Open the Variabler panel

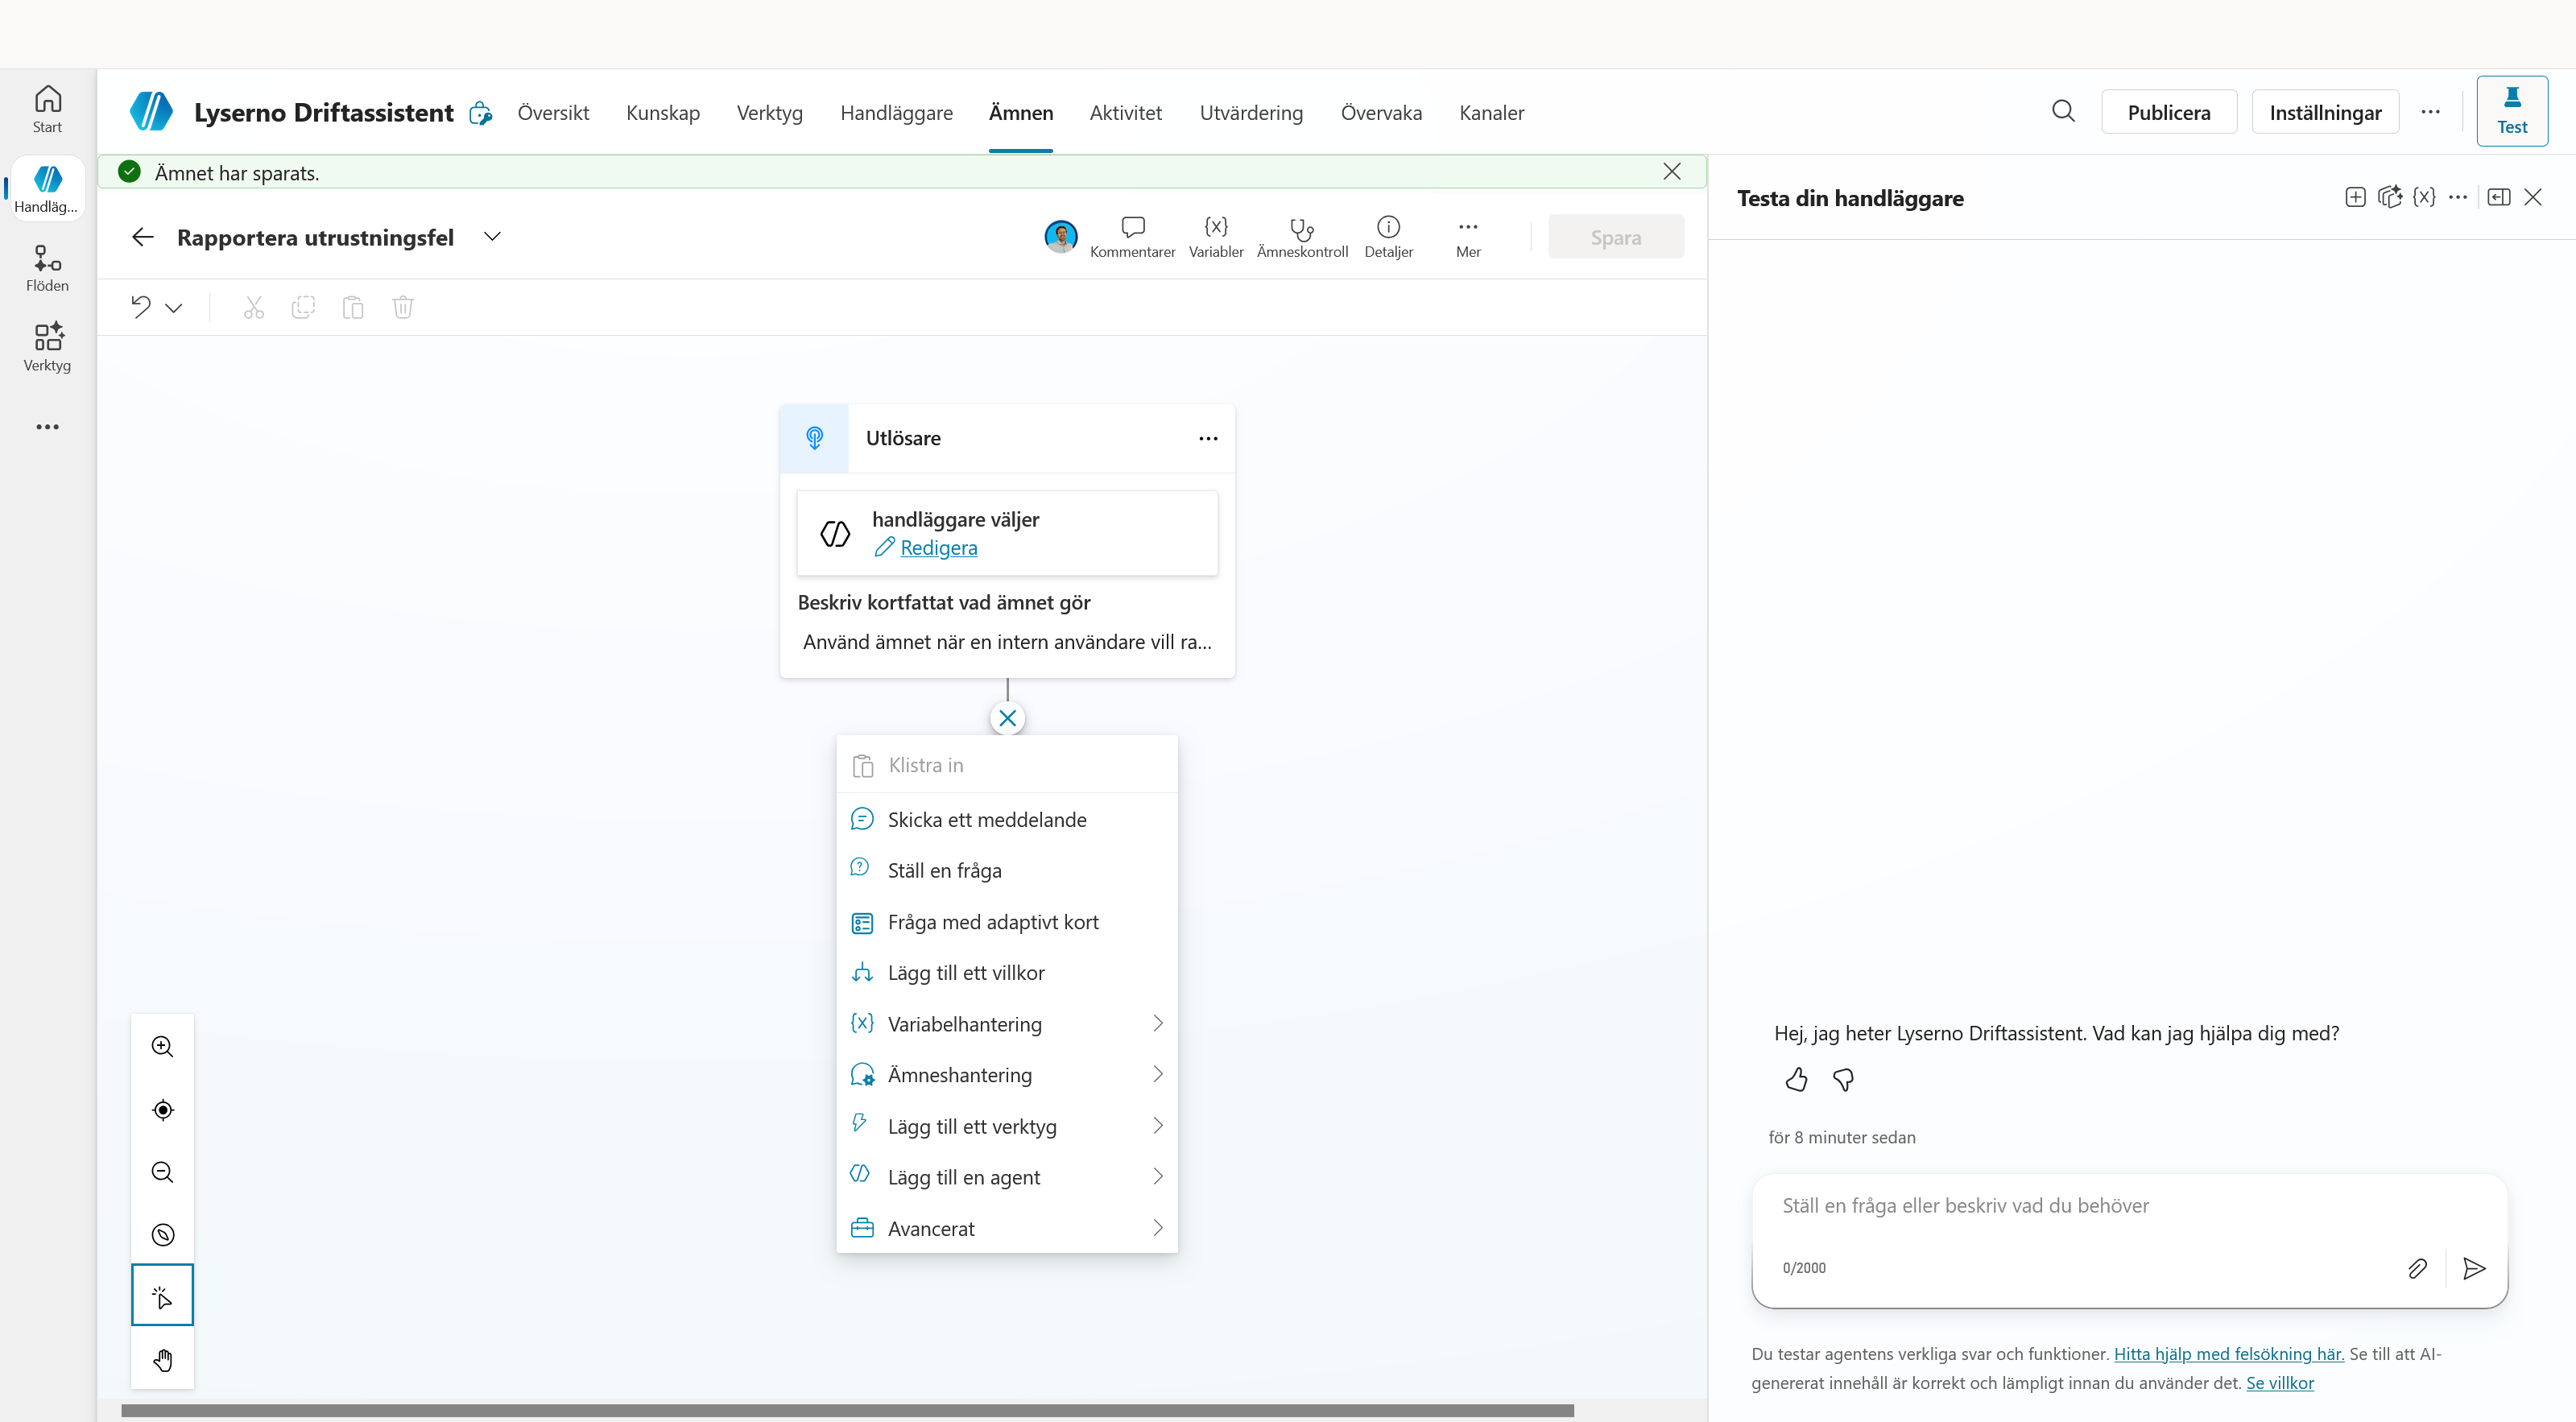[1215, 237]
